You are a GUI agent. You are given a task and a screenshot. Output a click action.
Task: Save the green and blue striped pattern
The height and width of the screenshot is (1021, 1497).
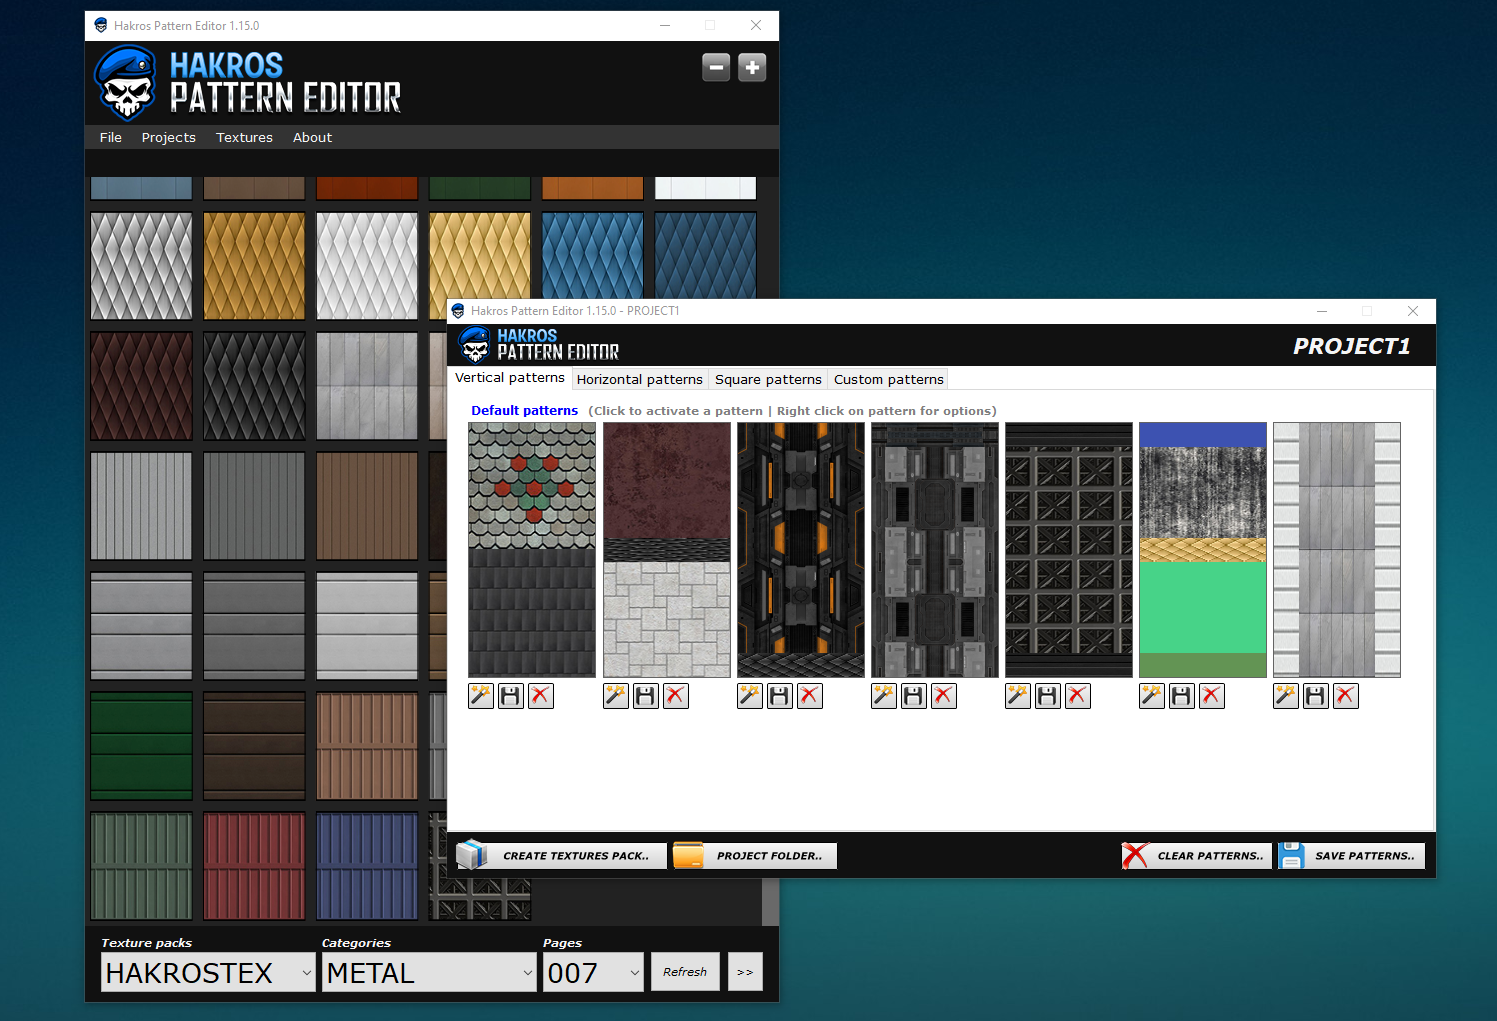coord(1182,696)
